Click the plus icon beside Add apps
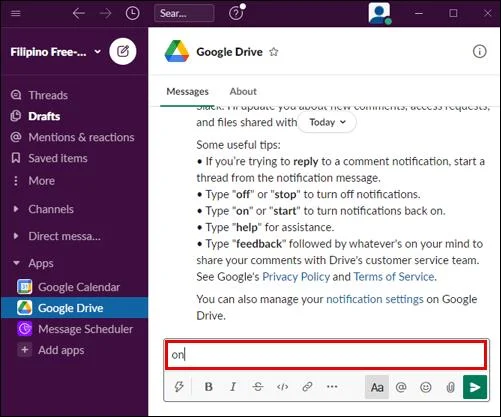501x417 pixels. (24, 350)
